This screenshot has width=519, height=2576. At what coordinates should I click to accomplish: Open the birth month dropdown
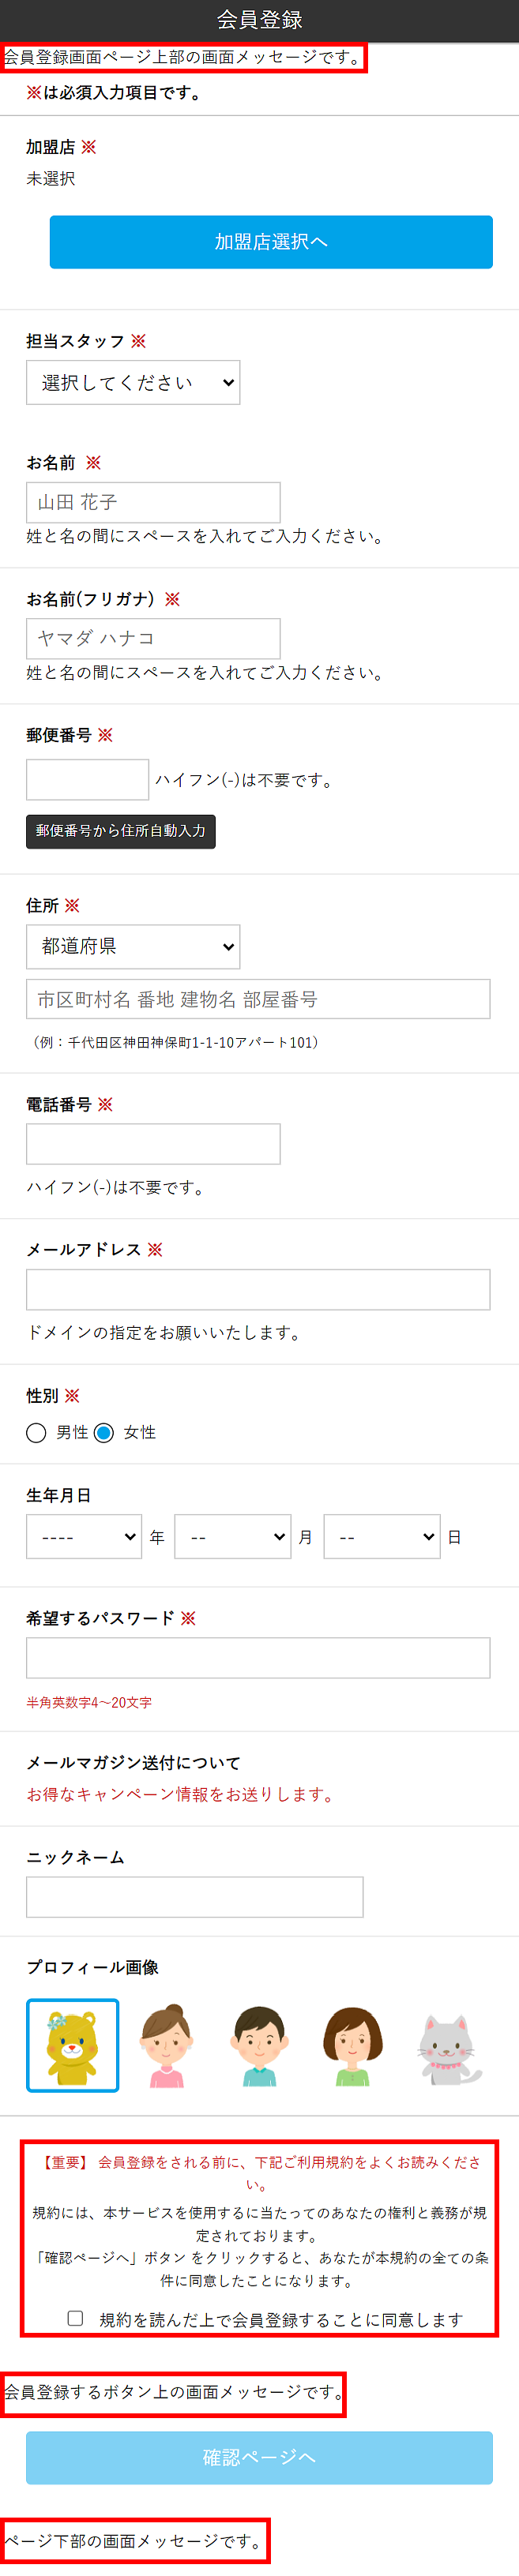(x=233, y=1536)
